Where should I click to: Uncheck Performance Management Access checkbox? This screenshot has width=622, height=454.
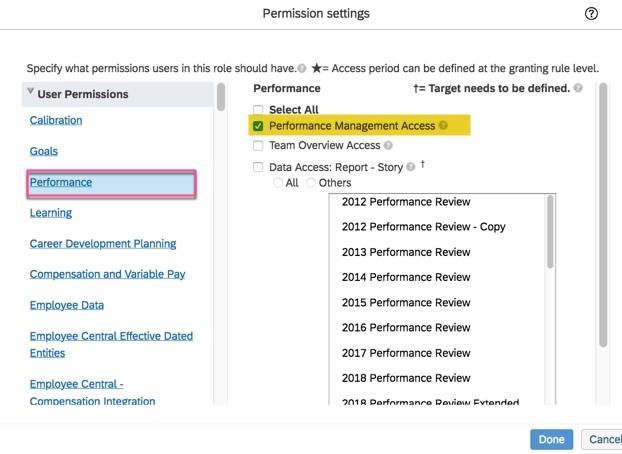click(258, 126)
